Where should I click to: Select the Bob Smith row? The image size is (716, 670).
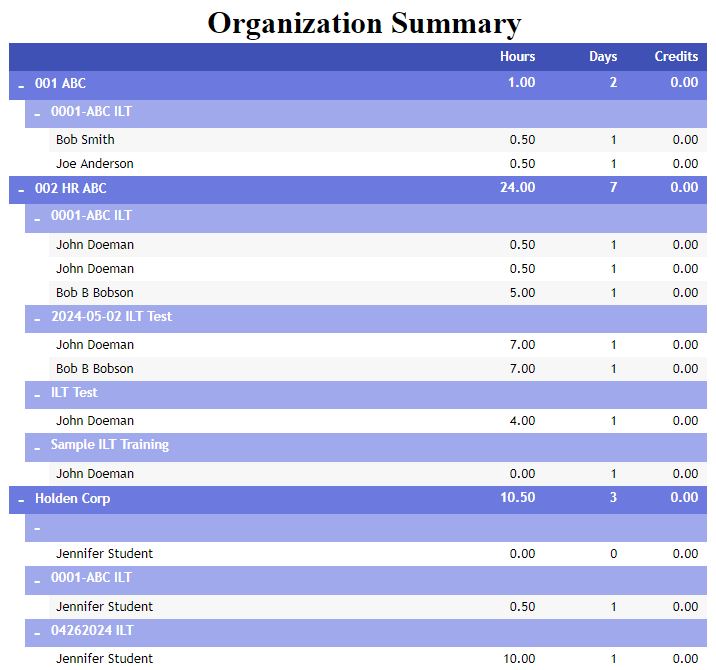click(85, 140)
